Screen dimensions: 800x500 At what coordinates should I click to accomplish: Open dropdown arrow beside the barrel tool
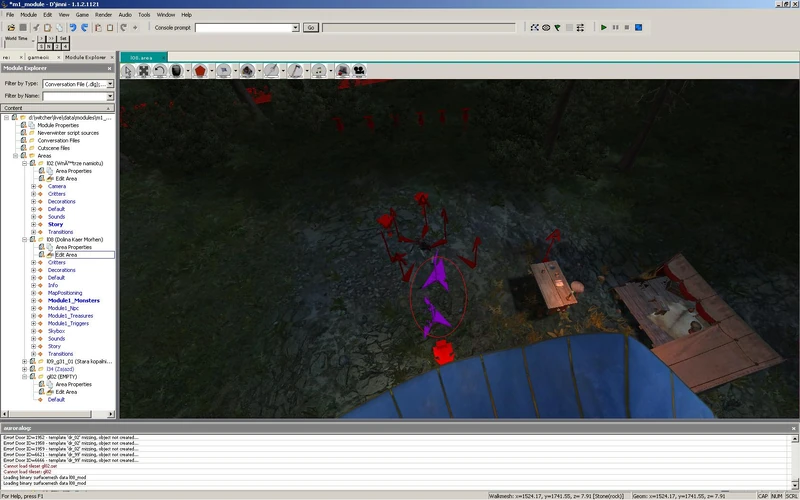coord(188,71)
